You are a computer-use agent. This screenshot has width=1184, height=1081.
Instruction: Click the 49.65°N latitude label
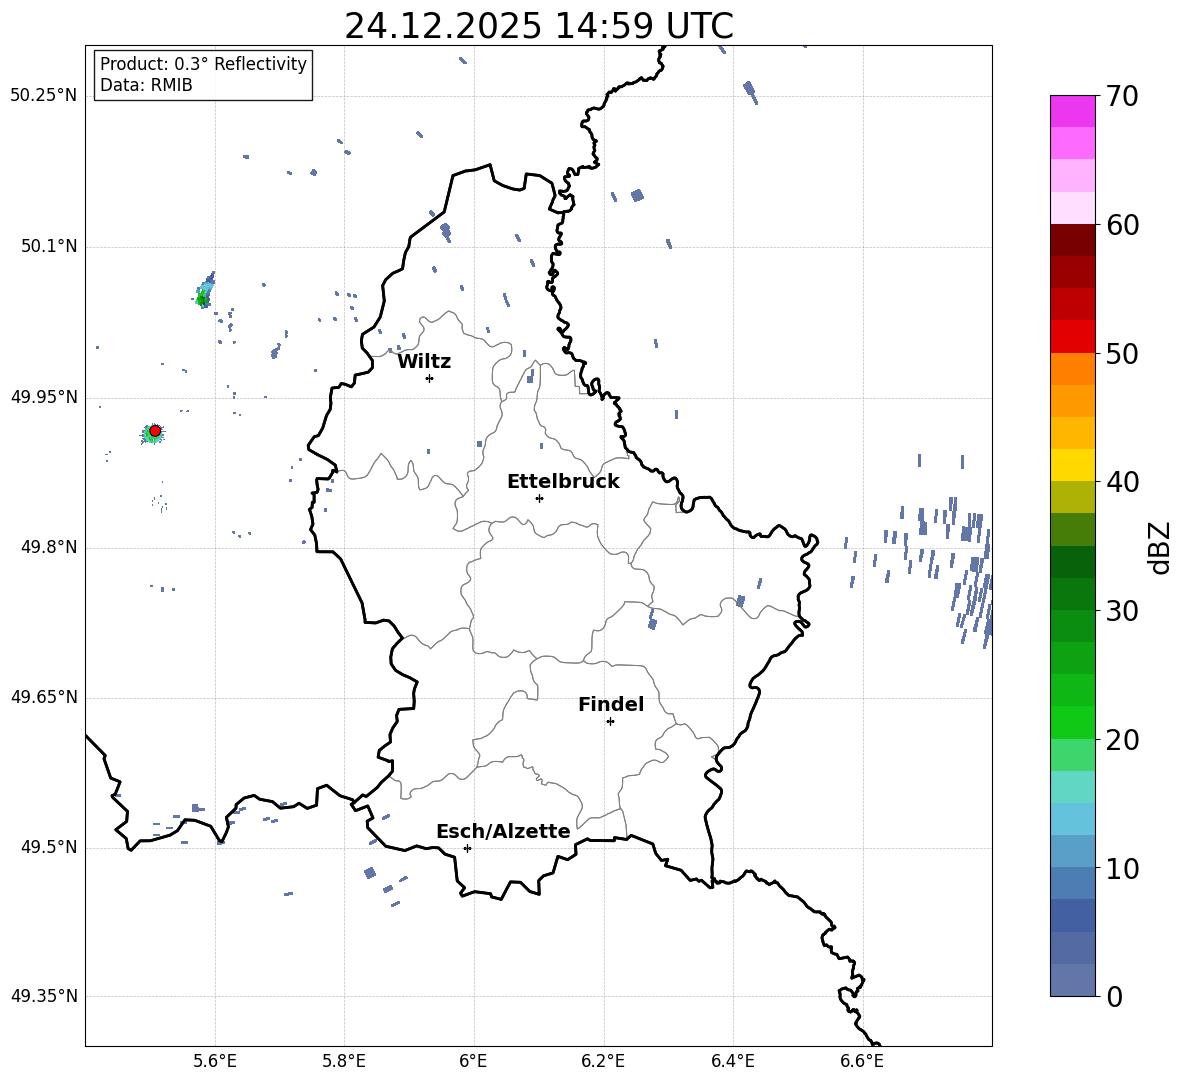click(x=44, y=697)
